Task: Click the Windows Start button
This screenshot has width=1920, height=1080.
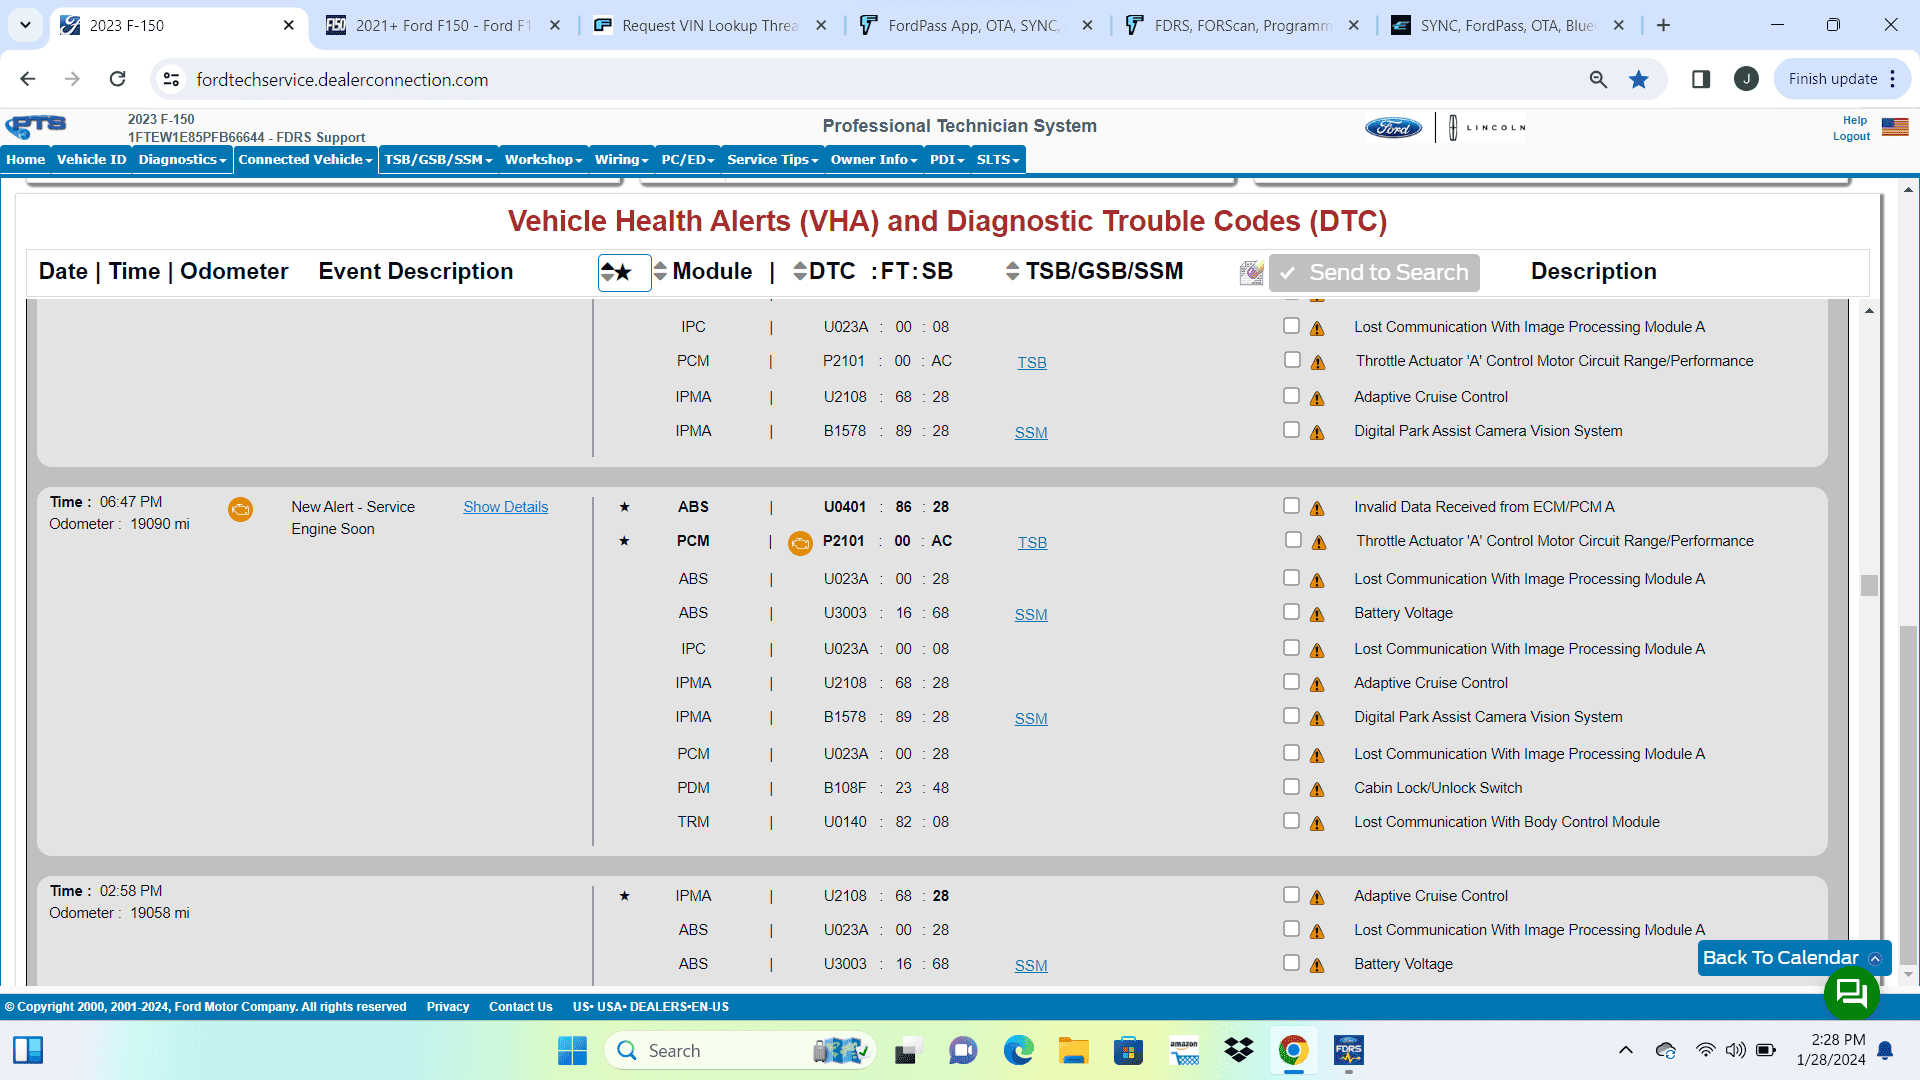Action: pyautogui.click(x=572, y=1051)
